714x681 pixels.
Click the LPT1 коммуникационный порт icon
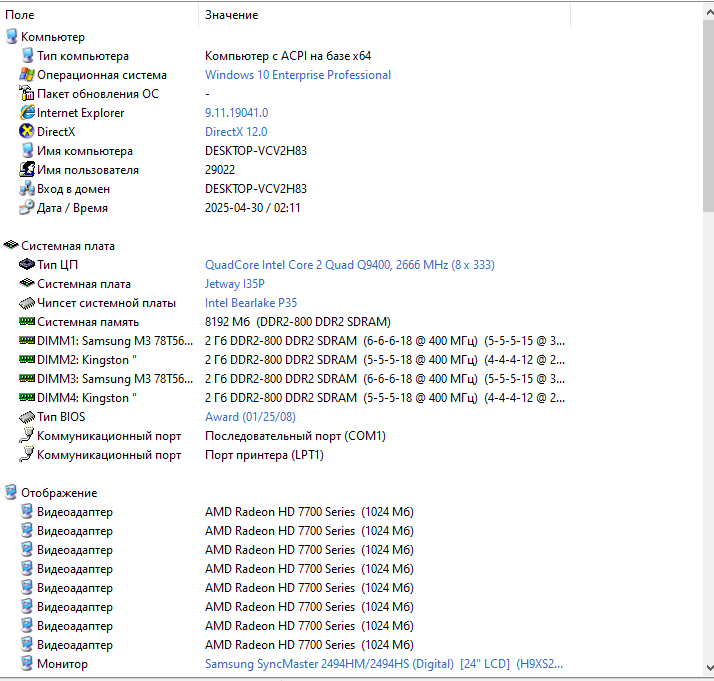(x=27, y=455)
